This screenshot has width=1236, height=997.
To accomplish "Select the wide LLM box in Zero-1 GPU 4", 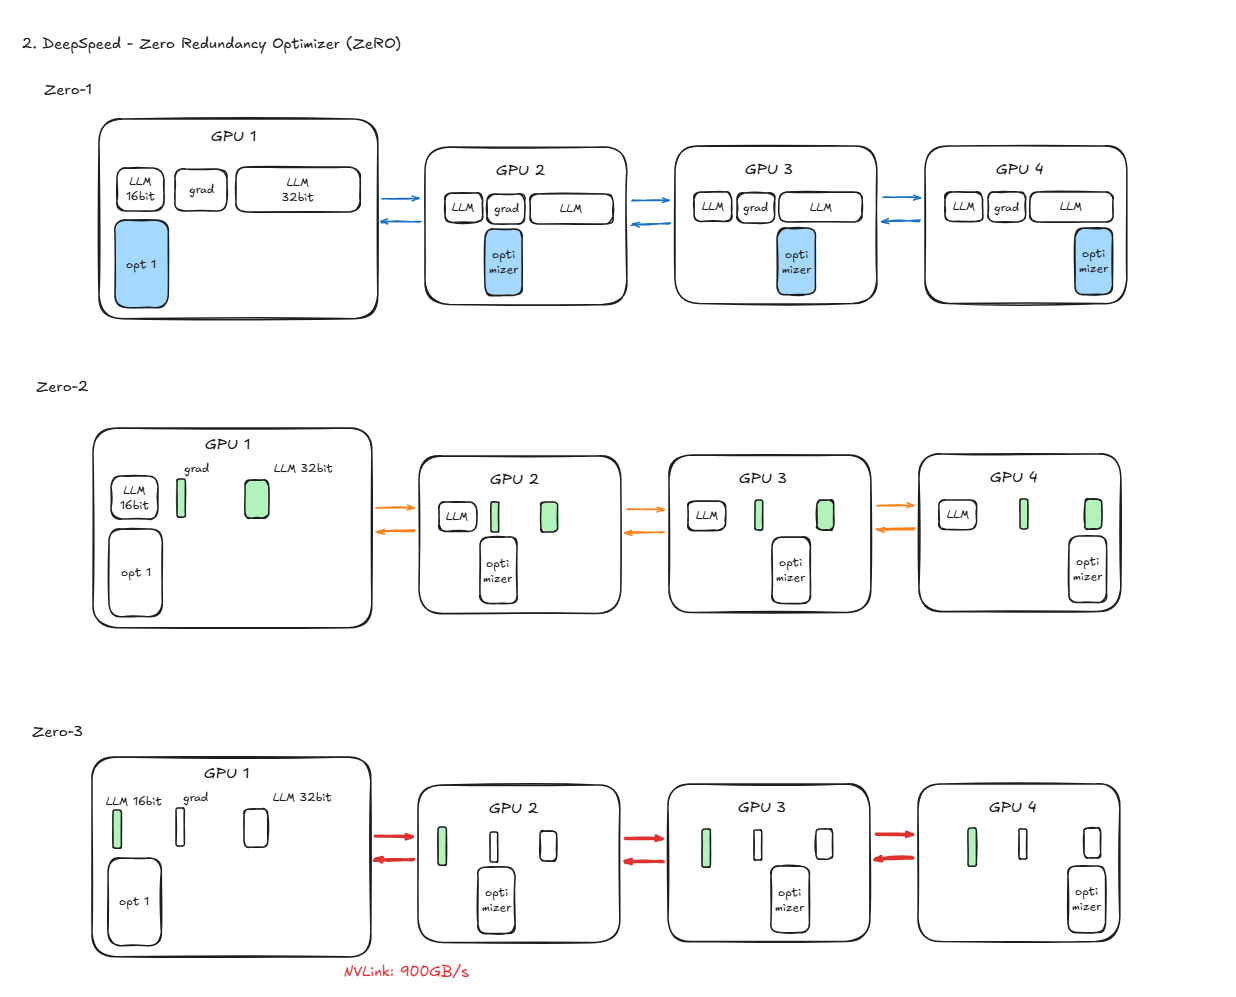I will (x=1071, y=206).
